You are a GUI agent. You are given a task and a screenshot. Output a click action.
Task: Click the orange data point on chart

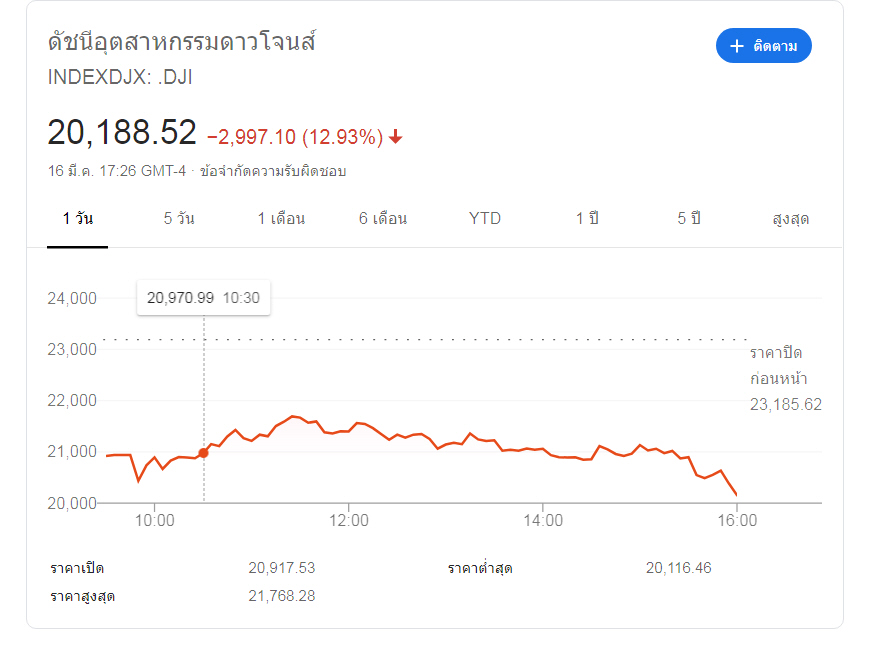(x=204, y=453)
